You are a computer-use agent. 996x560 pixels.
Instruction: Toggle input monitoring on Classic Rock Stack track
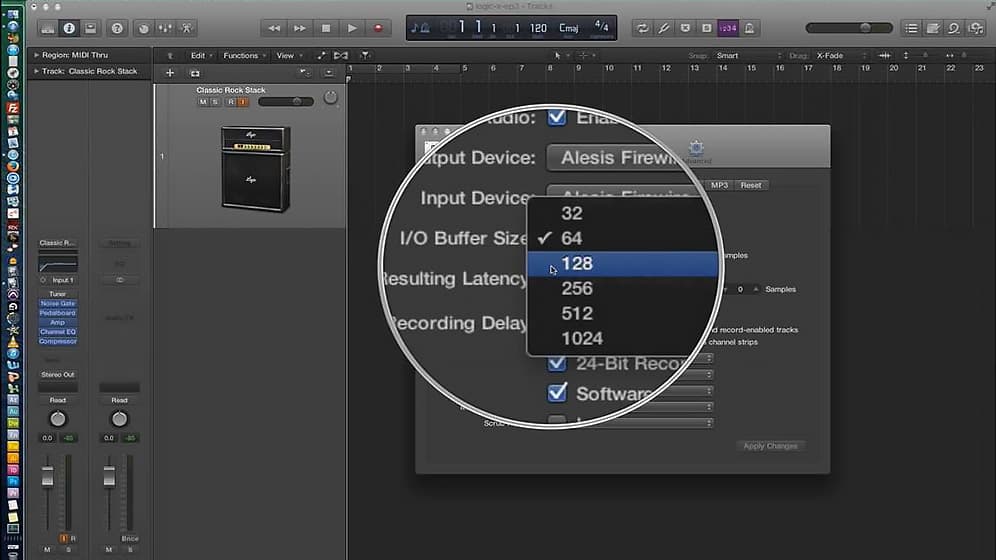pos(243,102)
